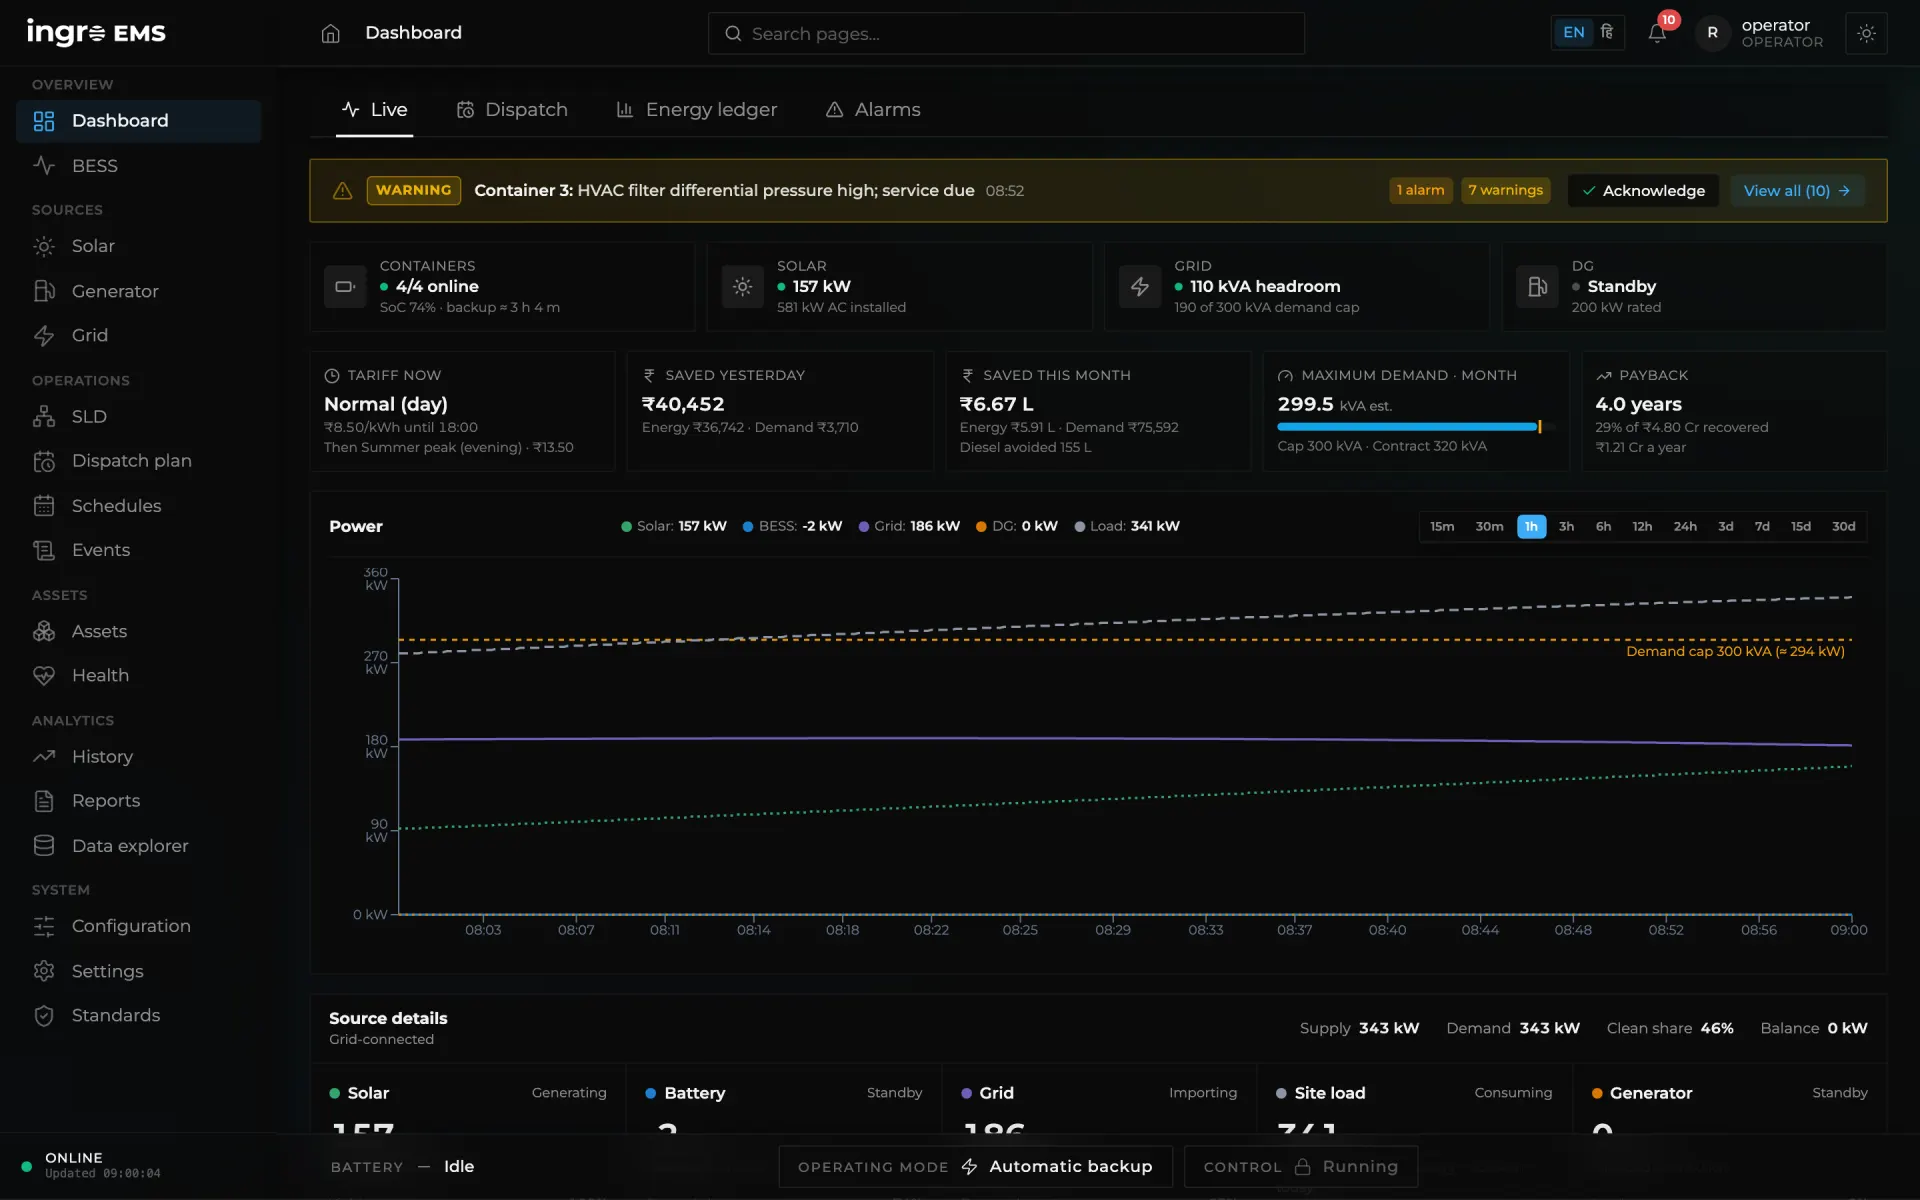Toggle the light/dark theme sun icon
Screen dimensions: 1920x1200
pos(1866,33)
